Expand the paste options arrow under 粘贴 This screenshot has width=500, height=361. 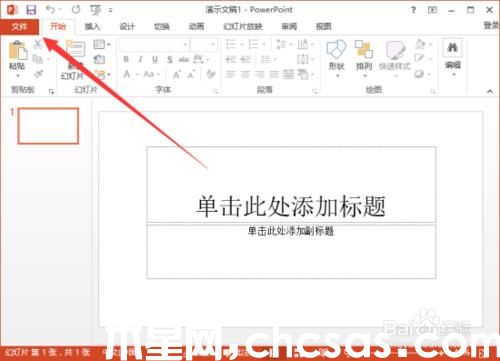click(18, 76)
